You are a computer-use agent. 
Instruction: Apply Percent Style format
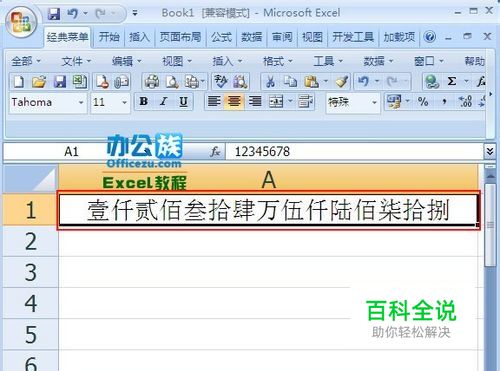pos(423,102)
